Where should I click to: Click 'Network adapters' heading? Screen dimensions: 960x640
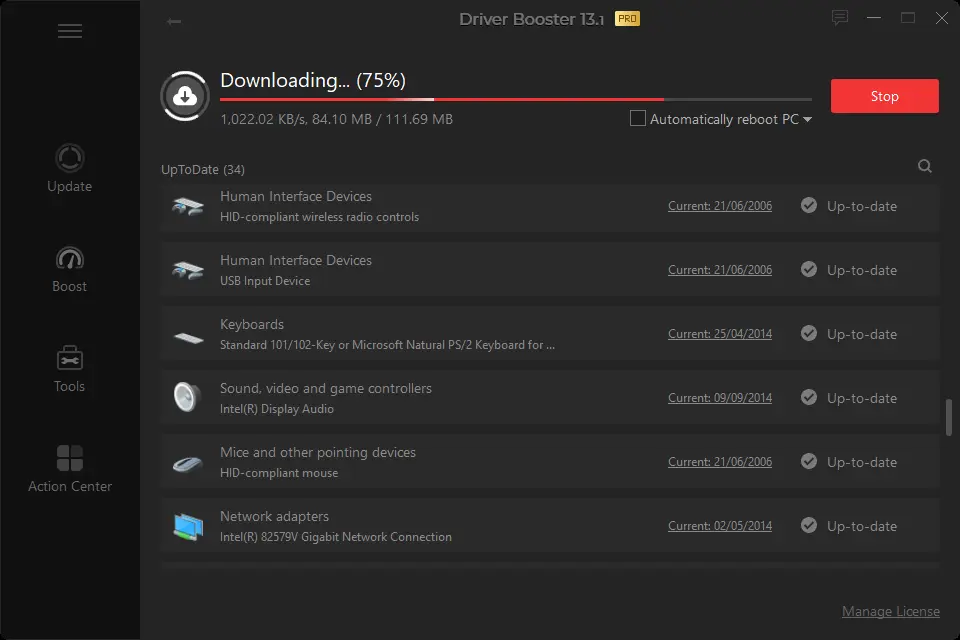pyautogui.click(x=274, y=516)
